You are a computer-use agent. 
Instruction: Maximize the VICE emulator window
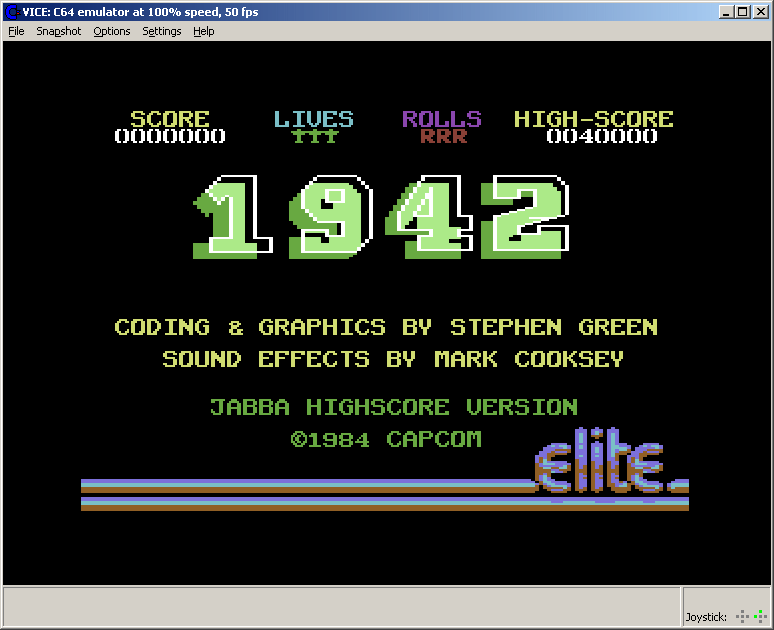coord(741,11)
